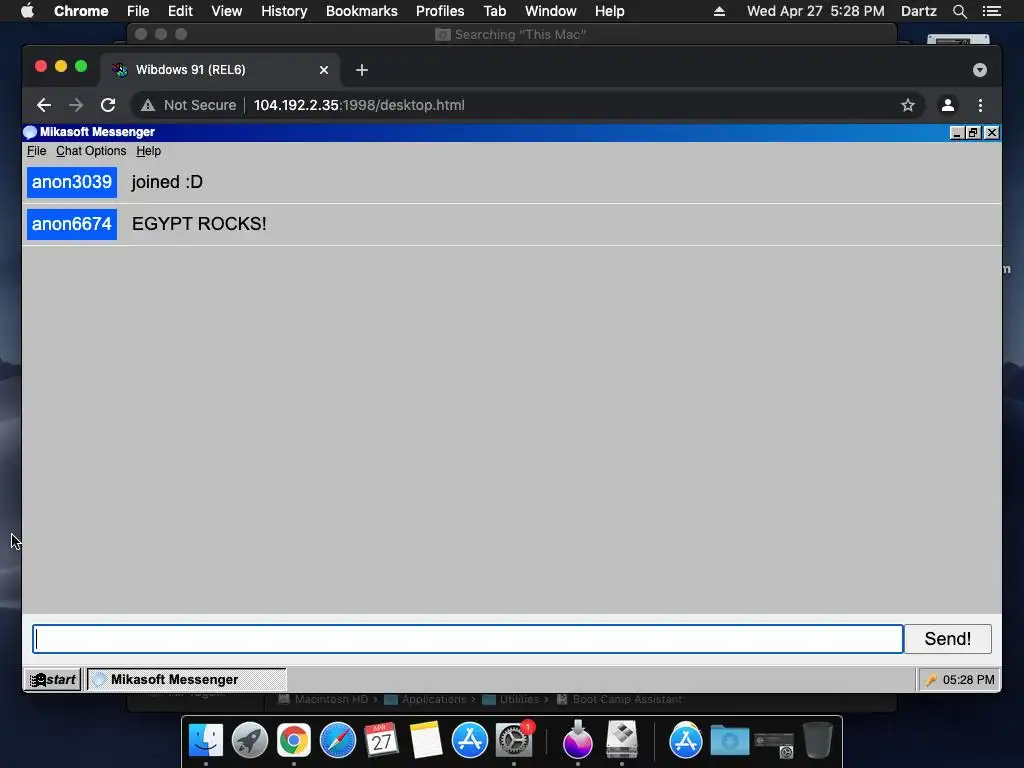
Task: Click the Chrome forward arrow
Action: (x=76, y=105)
